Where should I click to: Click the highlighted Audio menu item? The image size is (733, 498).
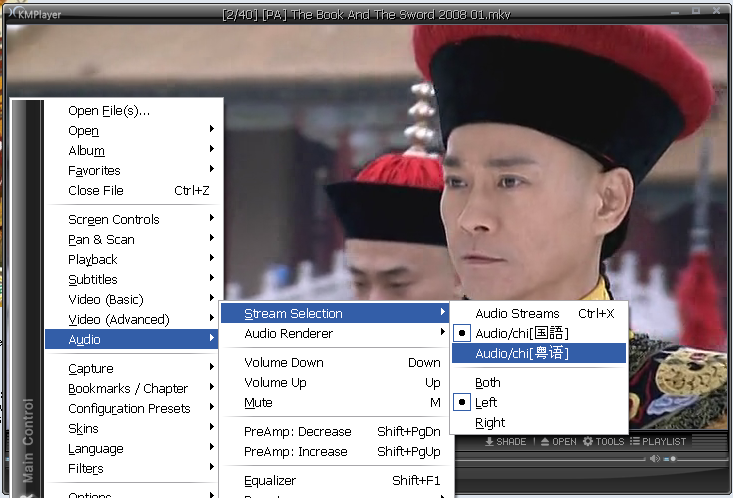pos(132,339)
